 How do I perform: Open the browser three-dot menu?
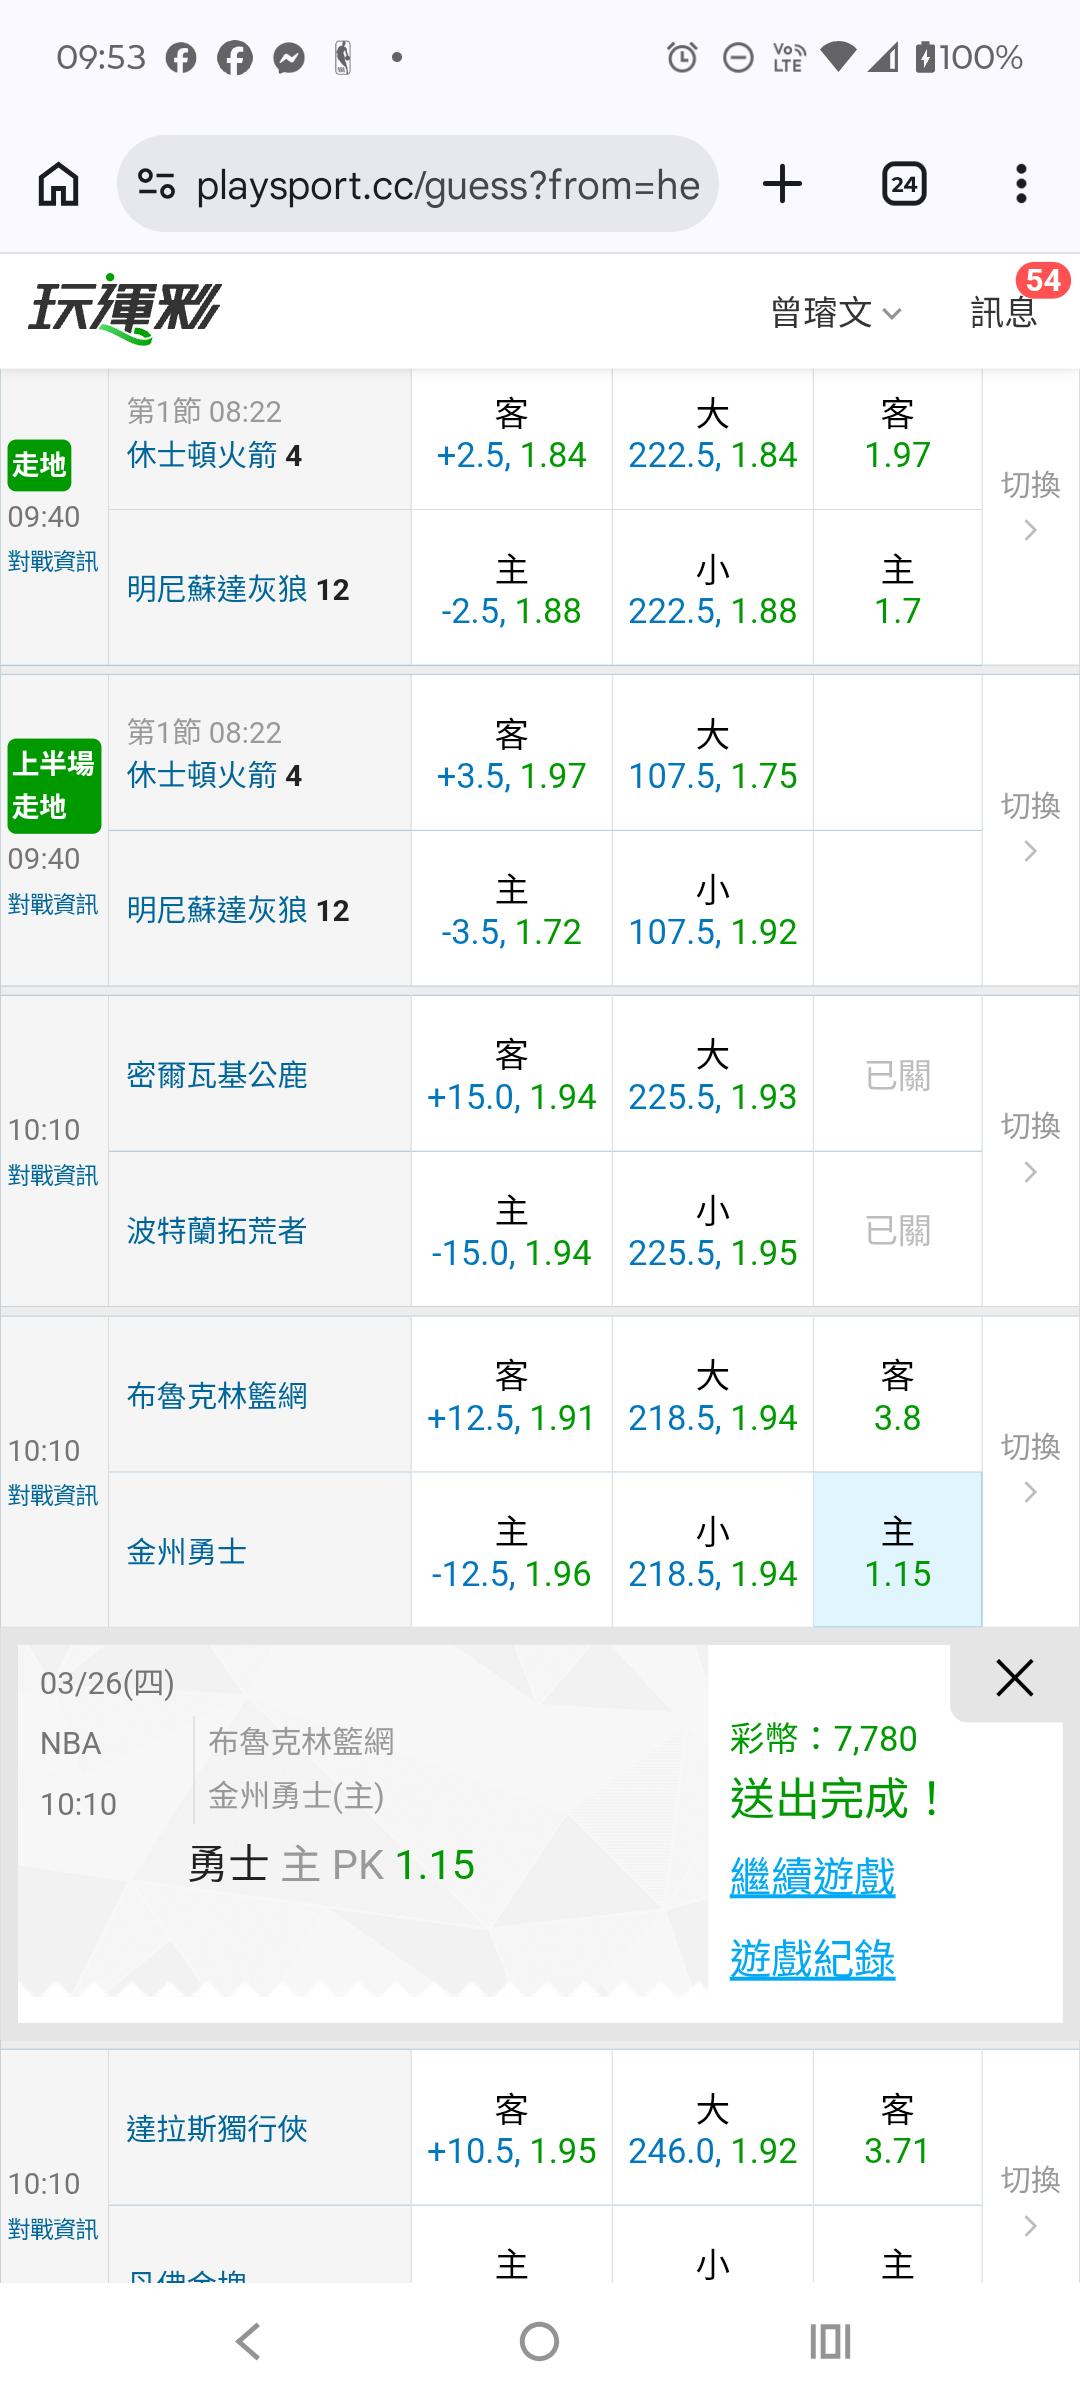click(x=1020, y=184)
